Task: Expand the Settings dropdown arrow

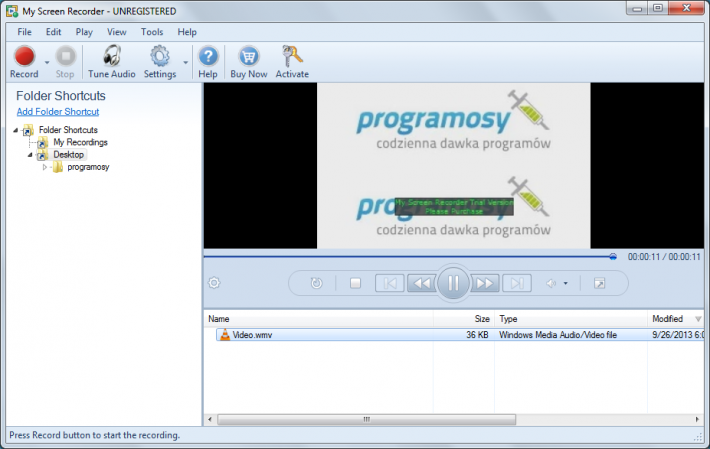Action: coord(186,62)
